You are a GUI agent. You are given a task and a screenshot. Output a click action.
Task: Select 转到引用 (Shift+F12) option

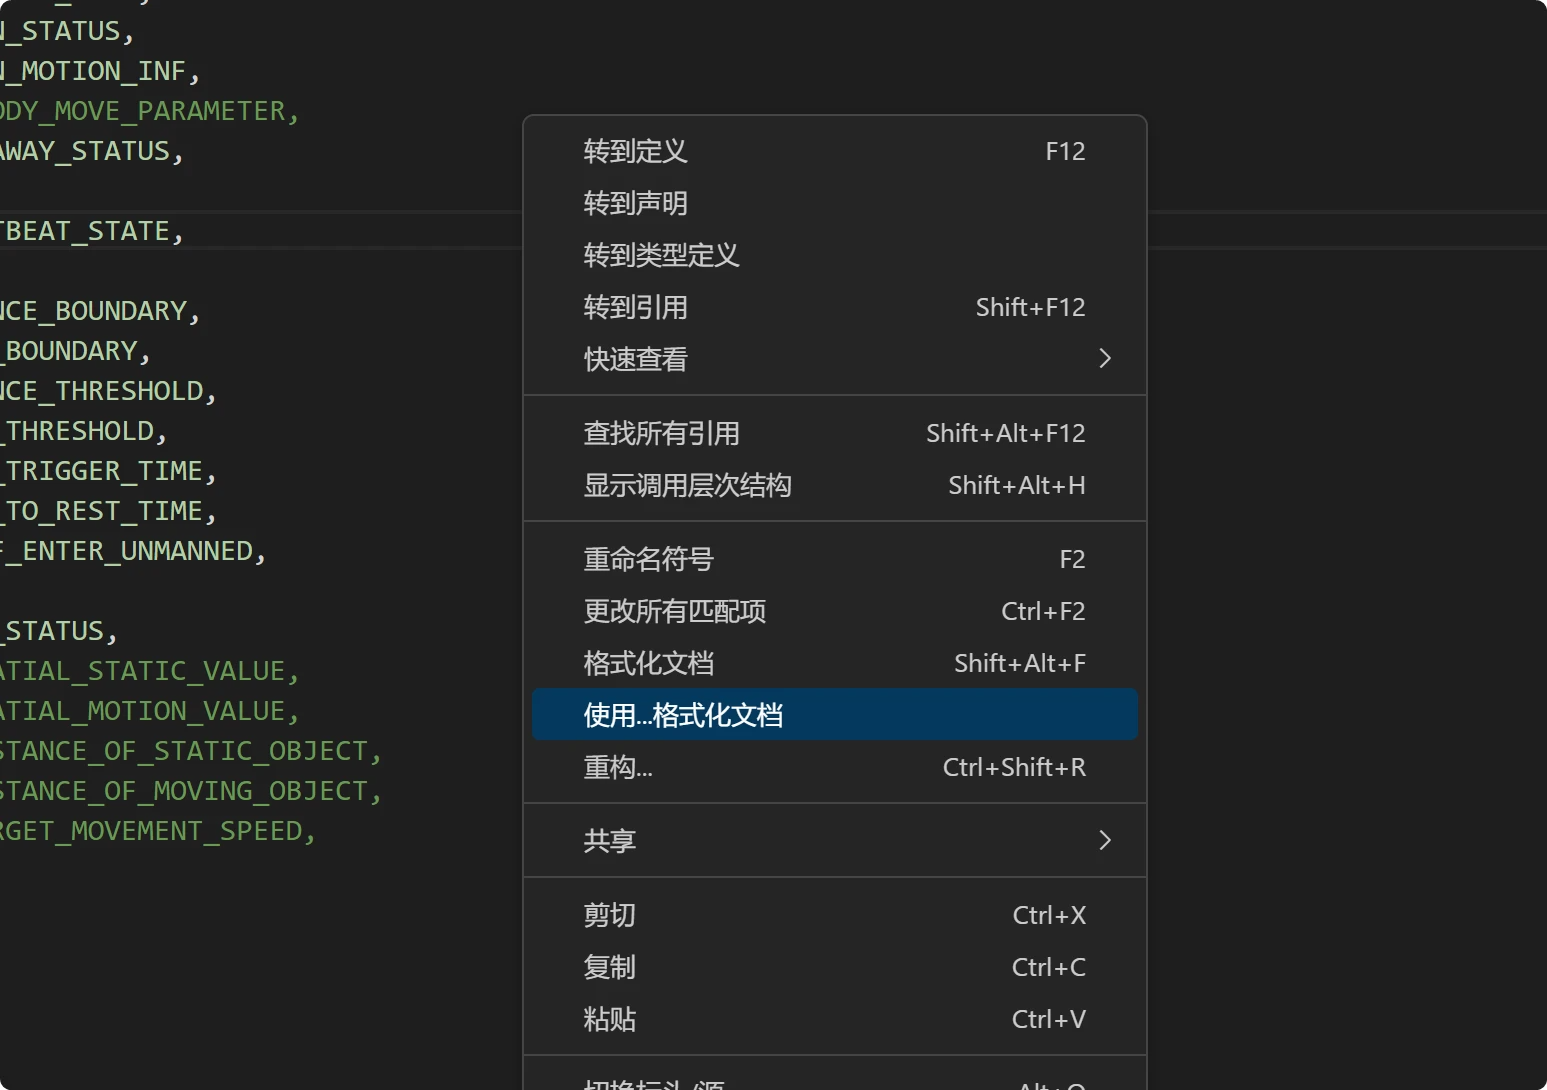pos(635,308)
